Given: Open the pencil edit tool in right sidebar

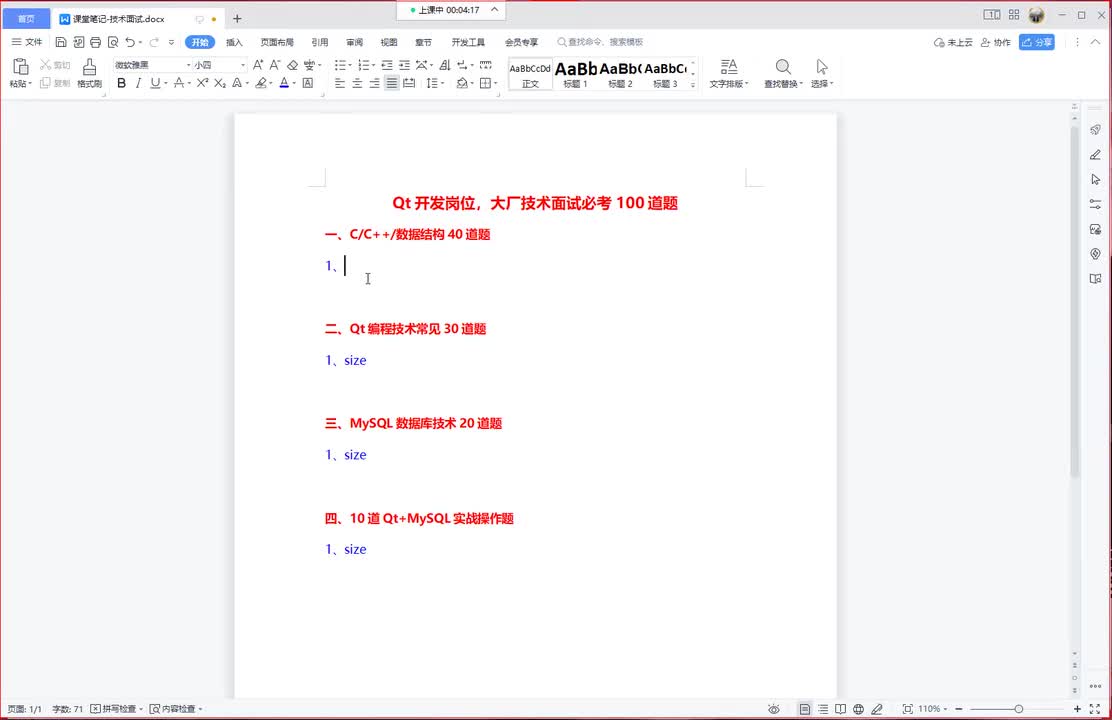Looking at the screenshot, I should coord(1096,155).
